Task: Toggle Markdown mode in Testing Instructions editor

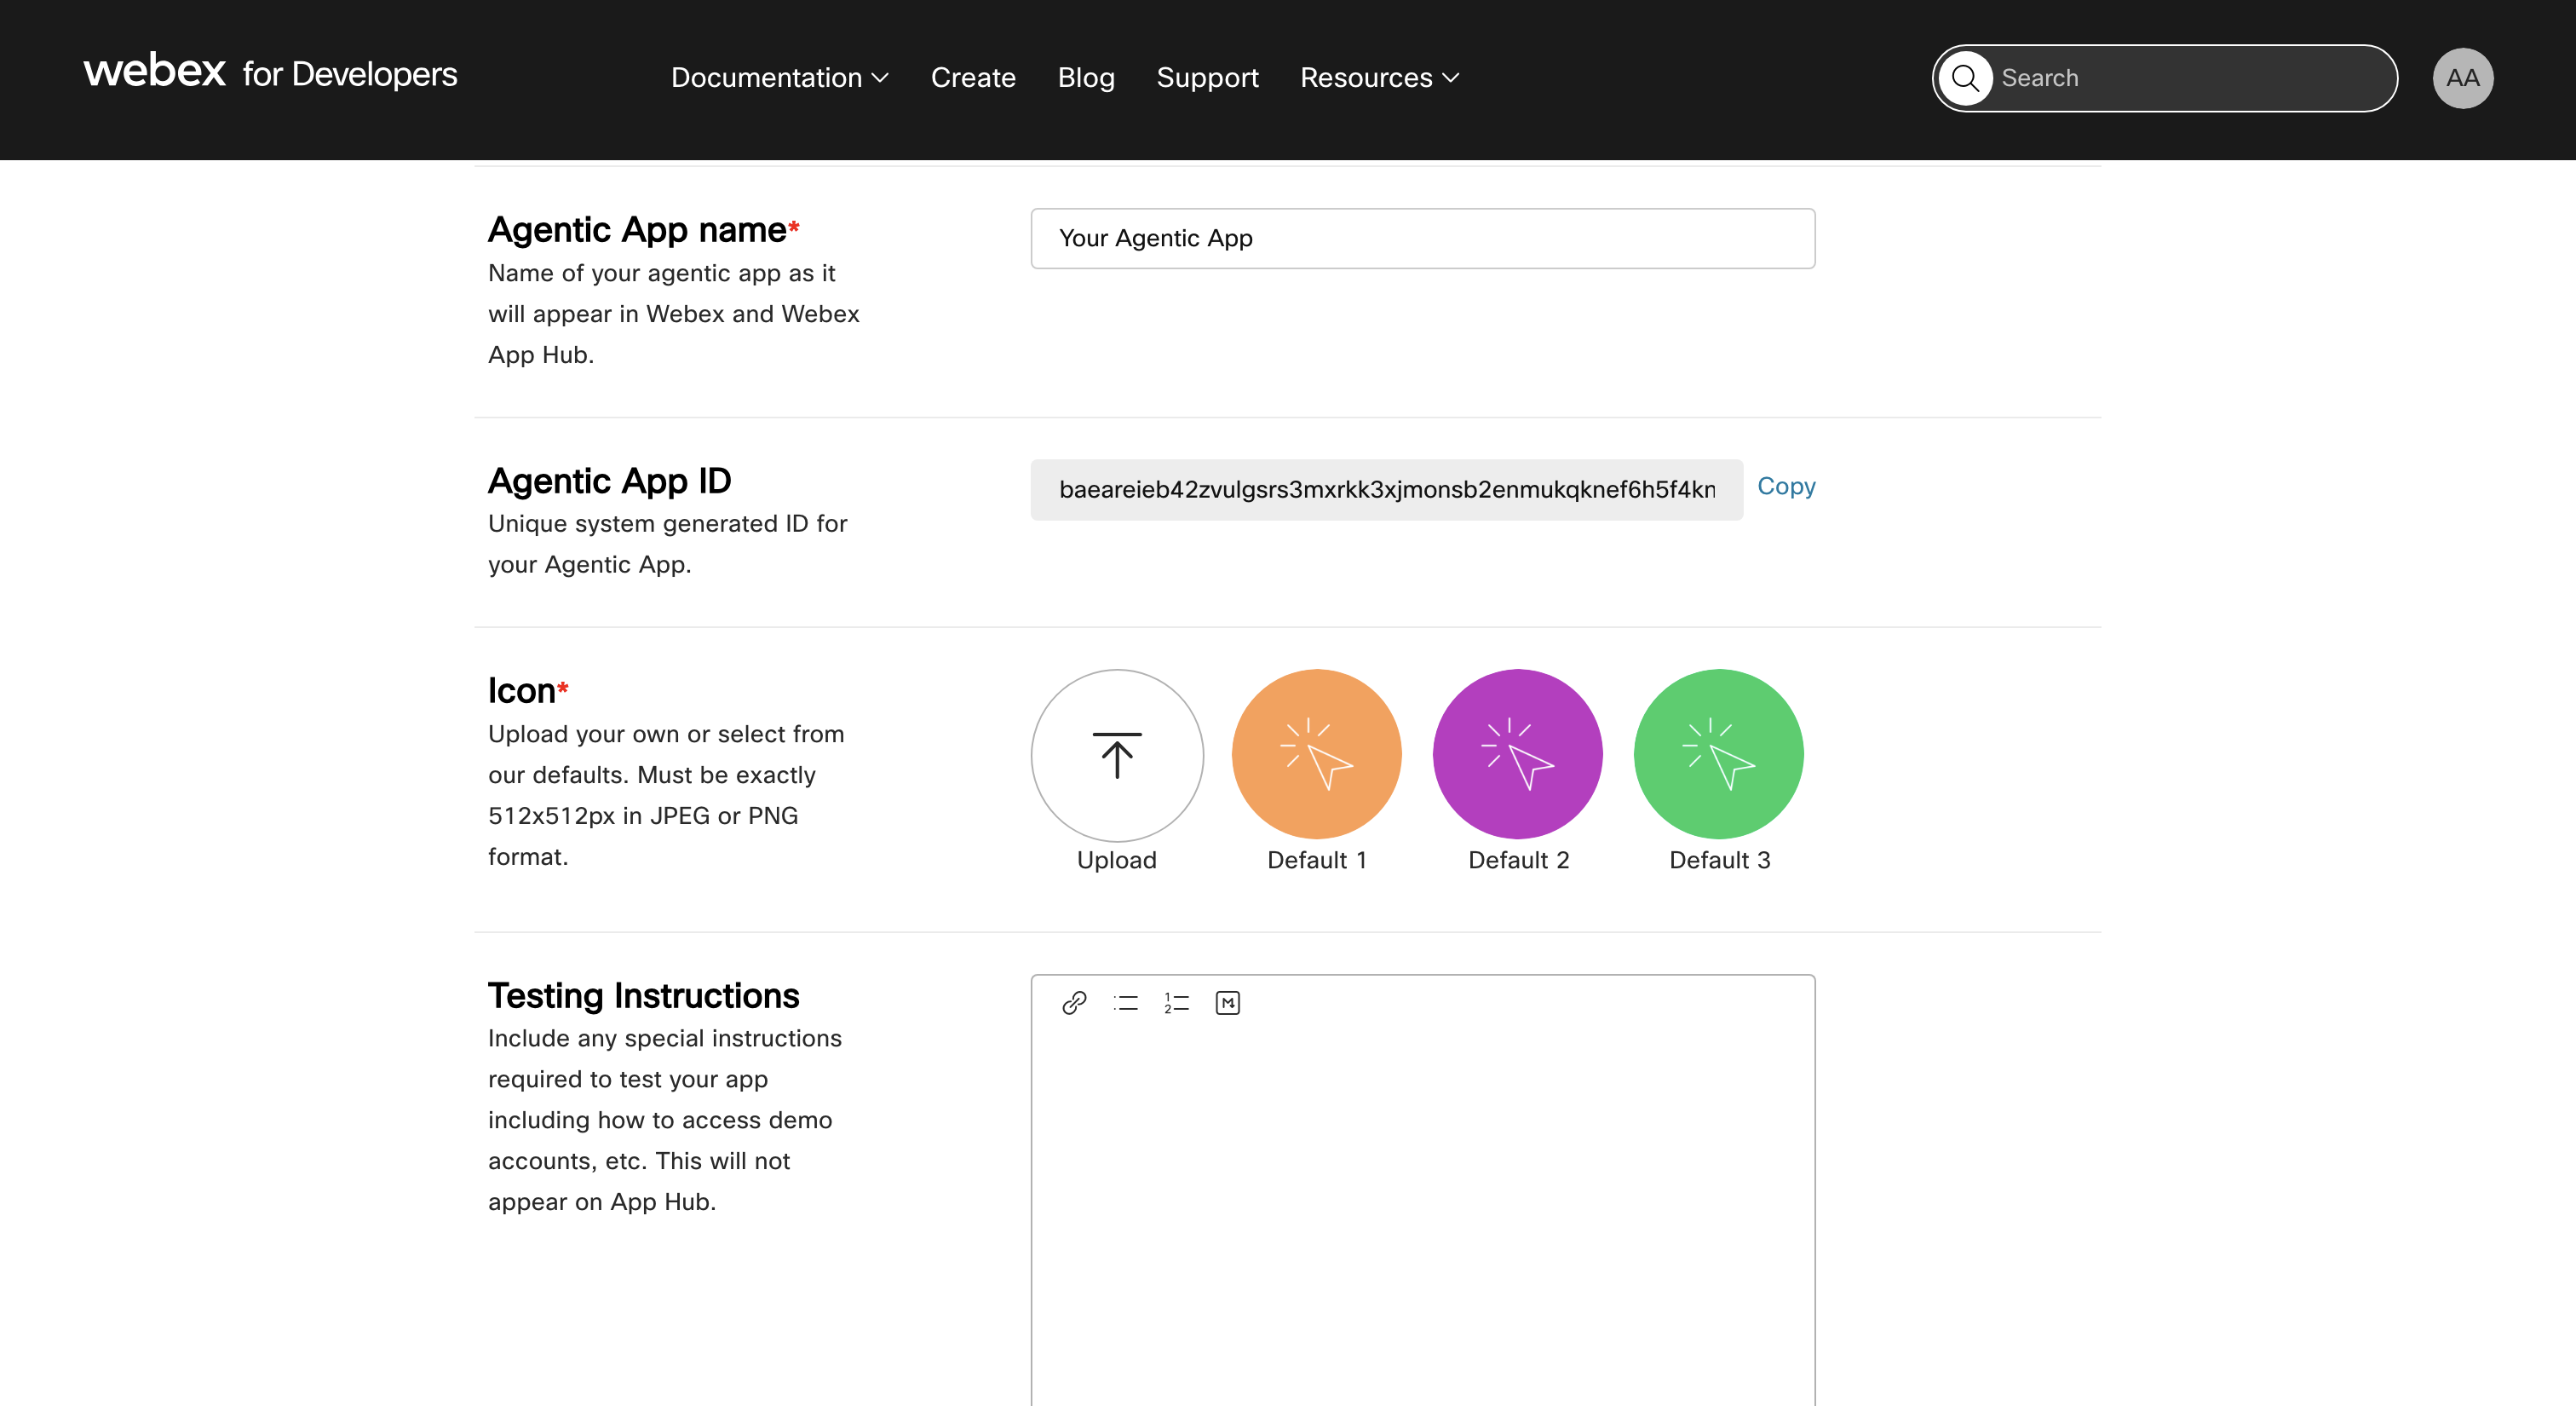Action: [x=1227, y=1003]
